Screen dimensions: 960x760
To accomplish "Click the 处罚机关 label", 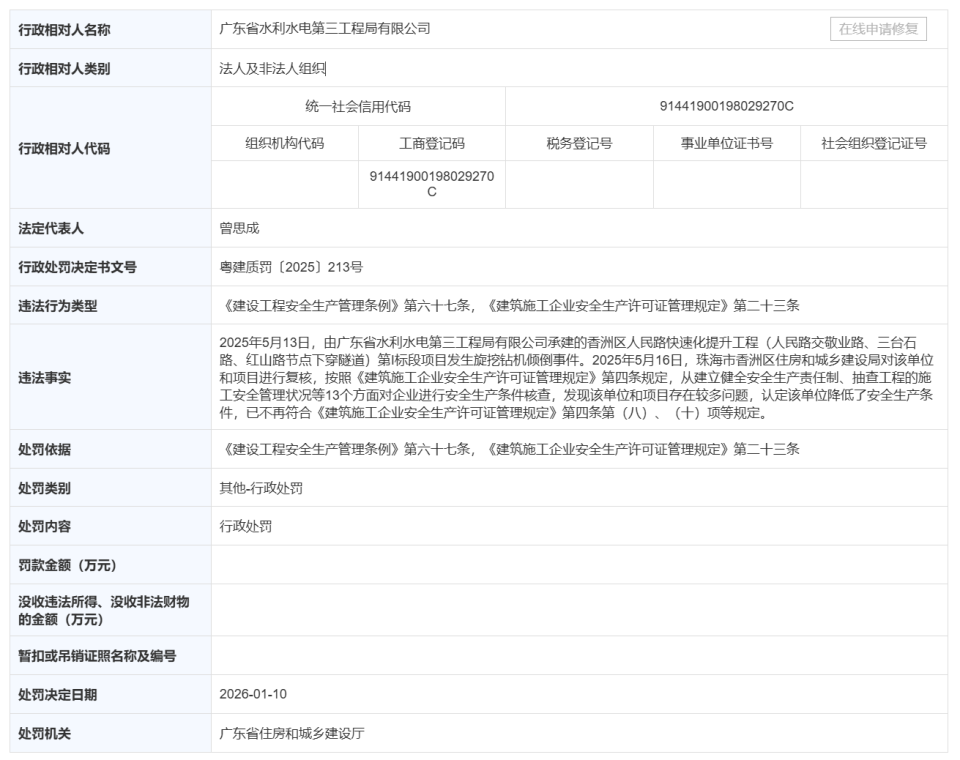I will click(45, 734).
